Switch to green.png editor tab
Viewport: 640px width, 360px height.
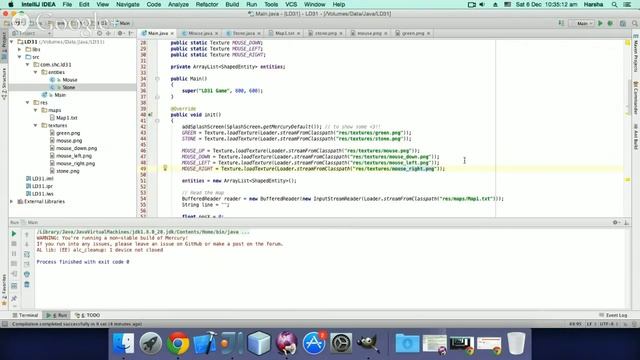pos(413,33)
